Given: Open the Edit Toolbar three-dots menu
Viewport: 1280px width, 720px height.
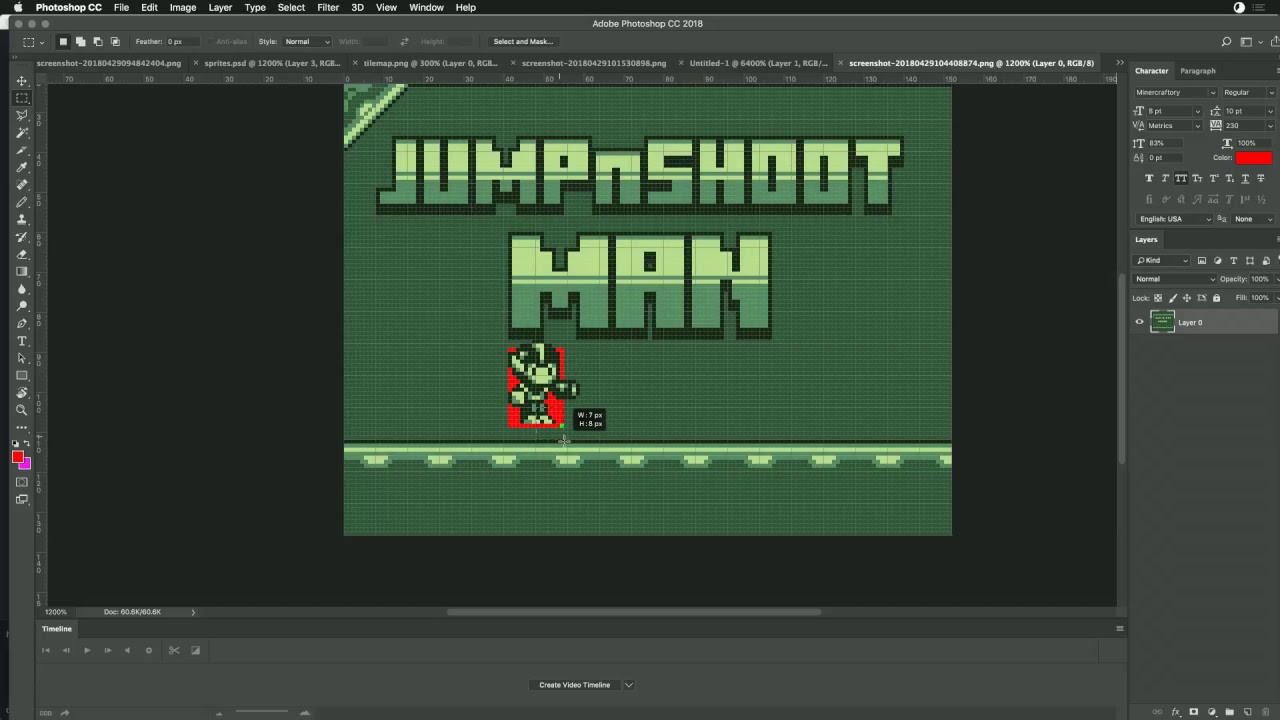Looking at the screenshot, I should (x=22, y=428).
